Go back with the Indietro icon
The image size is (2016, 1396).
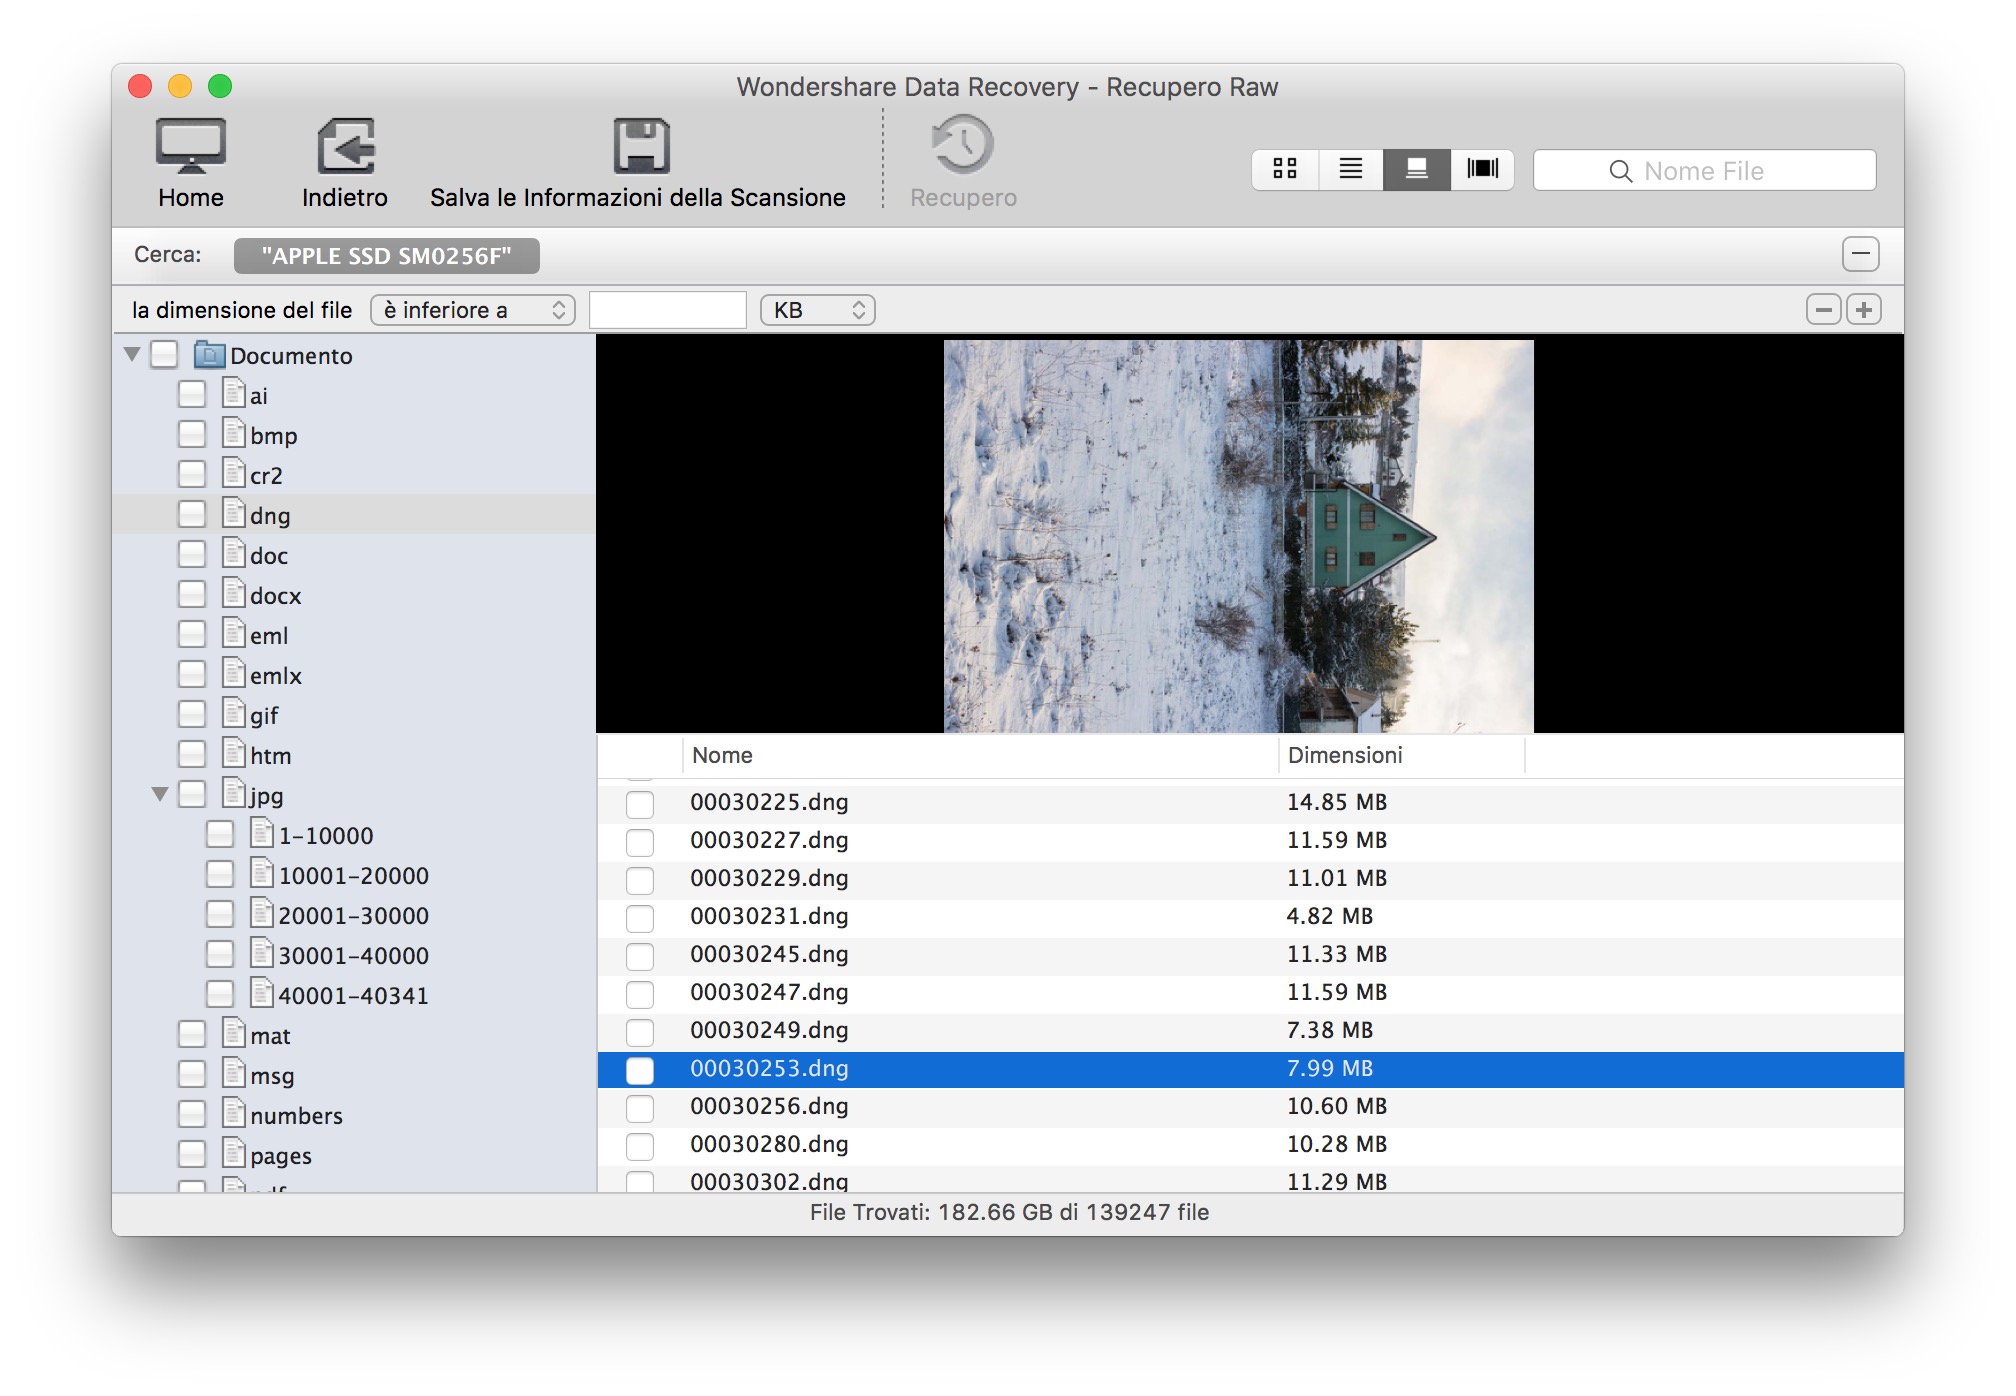345,147
